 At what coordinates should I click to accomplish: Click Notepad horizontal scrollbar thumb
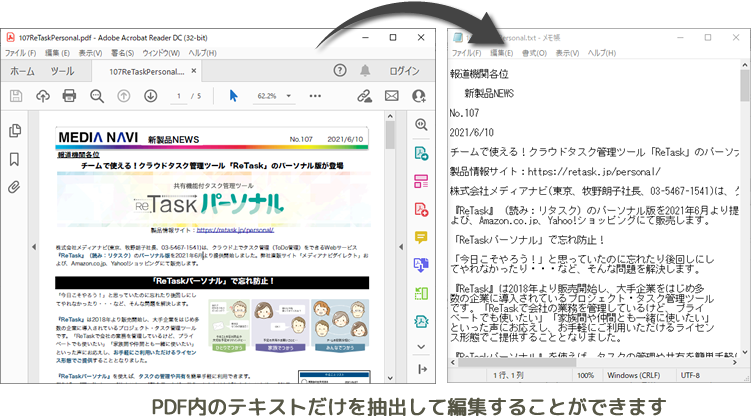[518, 363]
